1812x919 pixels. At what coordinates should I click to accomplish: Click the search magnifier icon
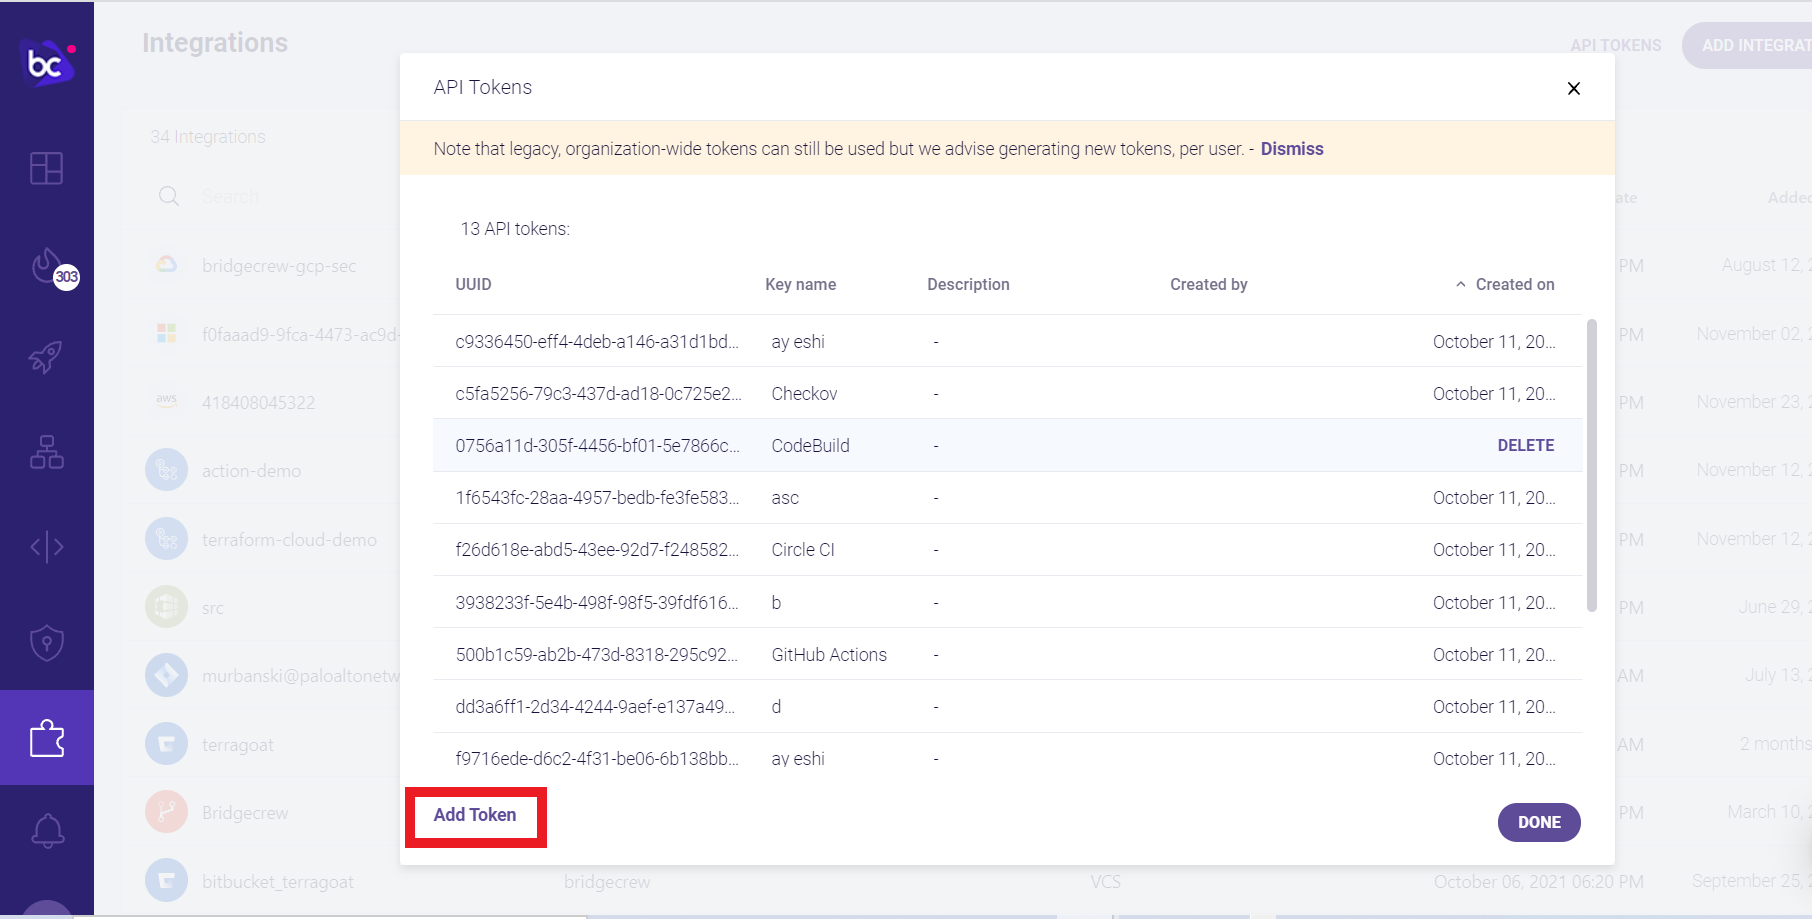coord(169,196)
